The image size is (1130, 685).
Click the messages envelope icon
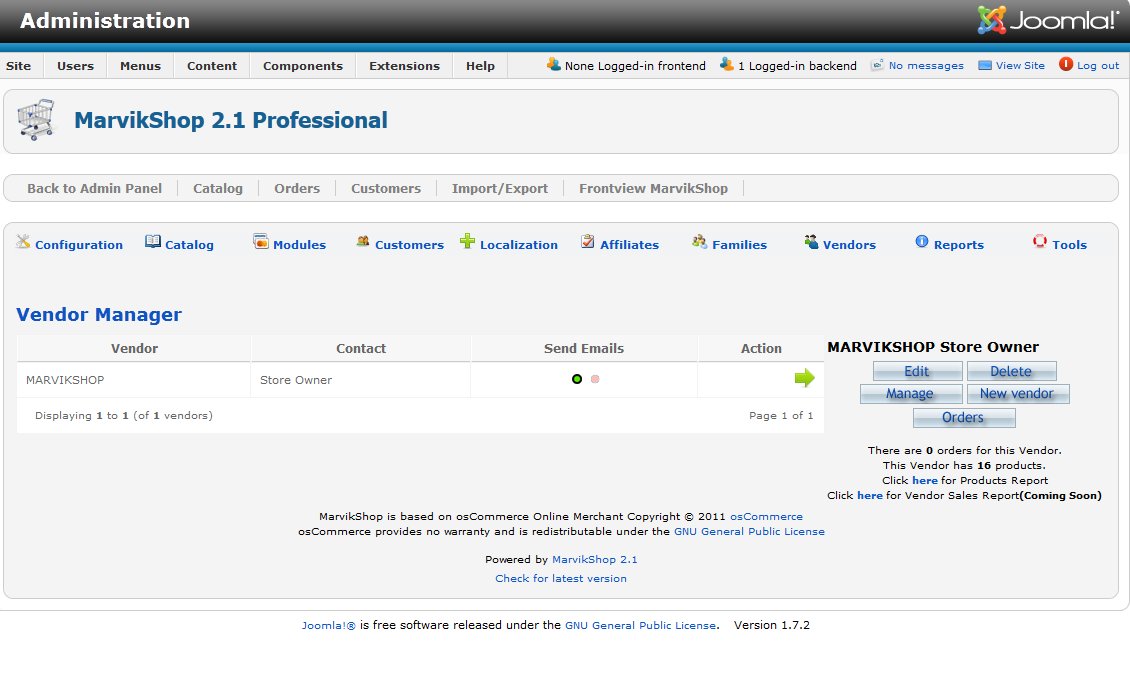pos(877,65)
